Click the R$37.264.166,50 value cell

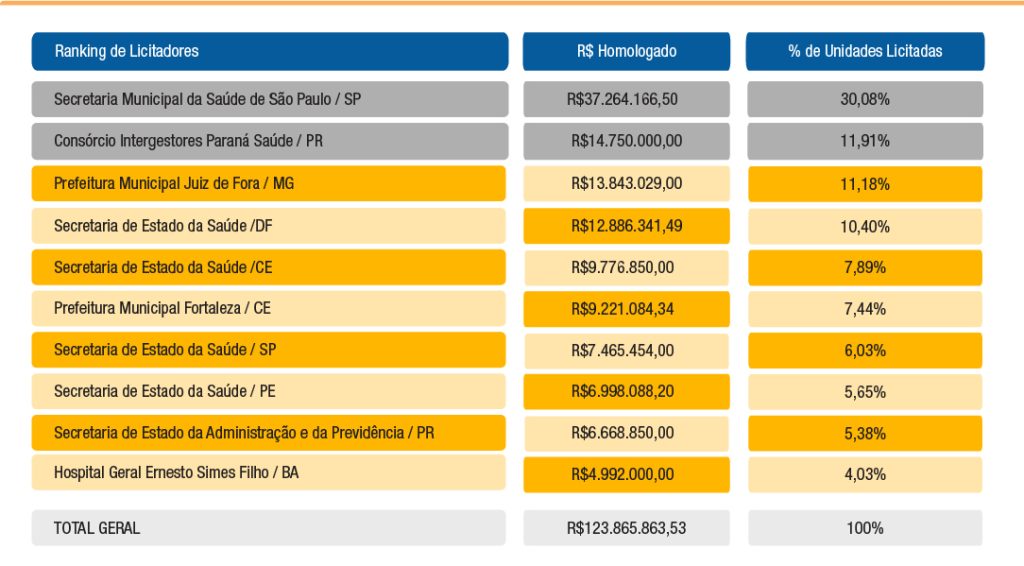click(x=626, y=99)
